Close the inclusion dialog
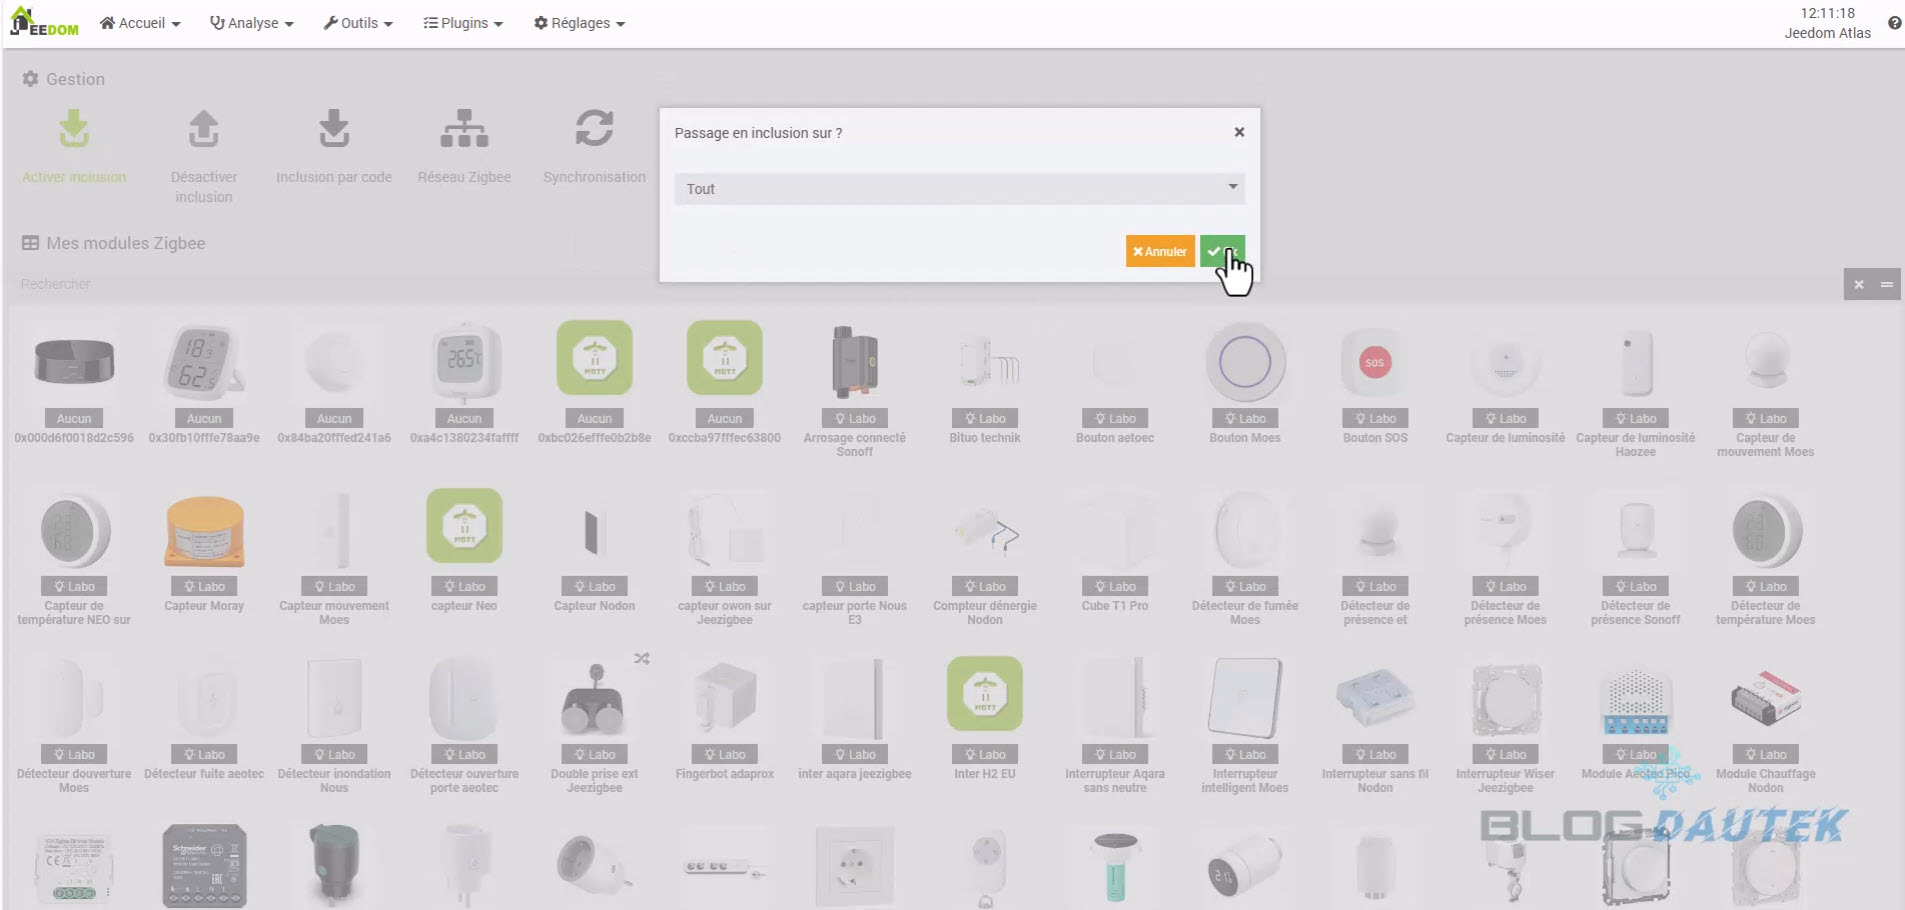This screenshot has height=910, width=1905. [1239, 132]
